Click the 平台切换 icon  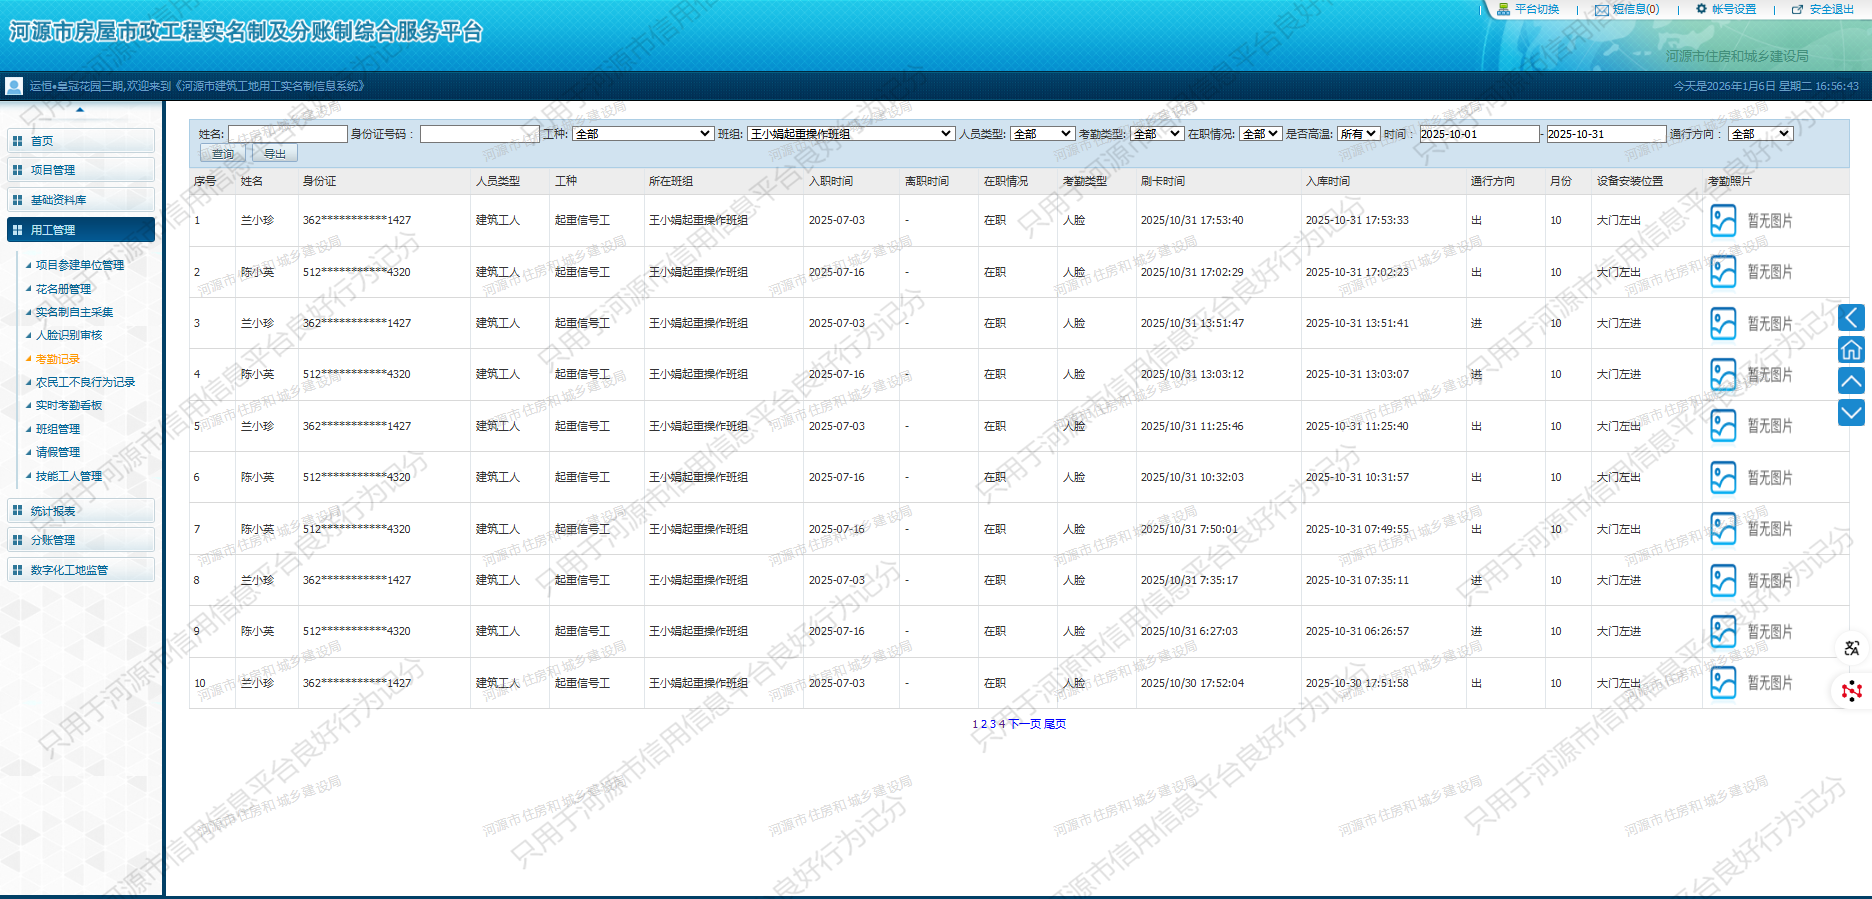1503,9
